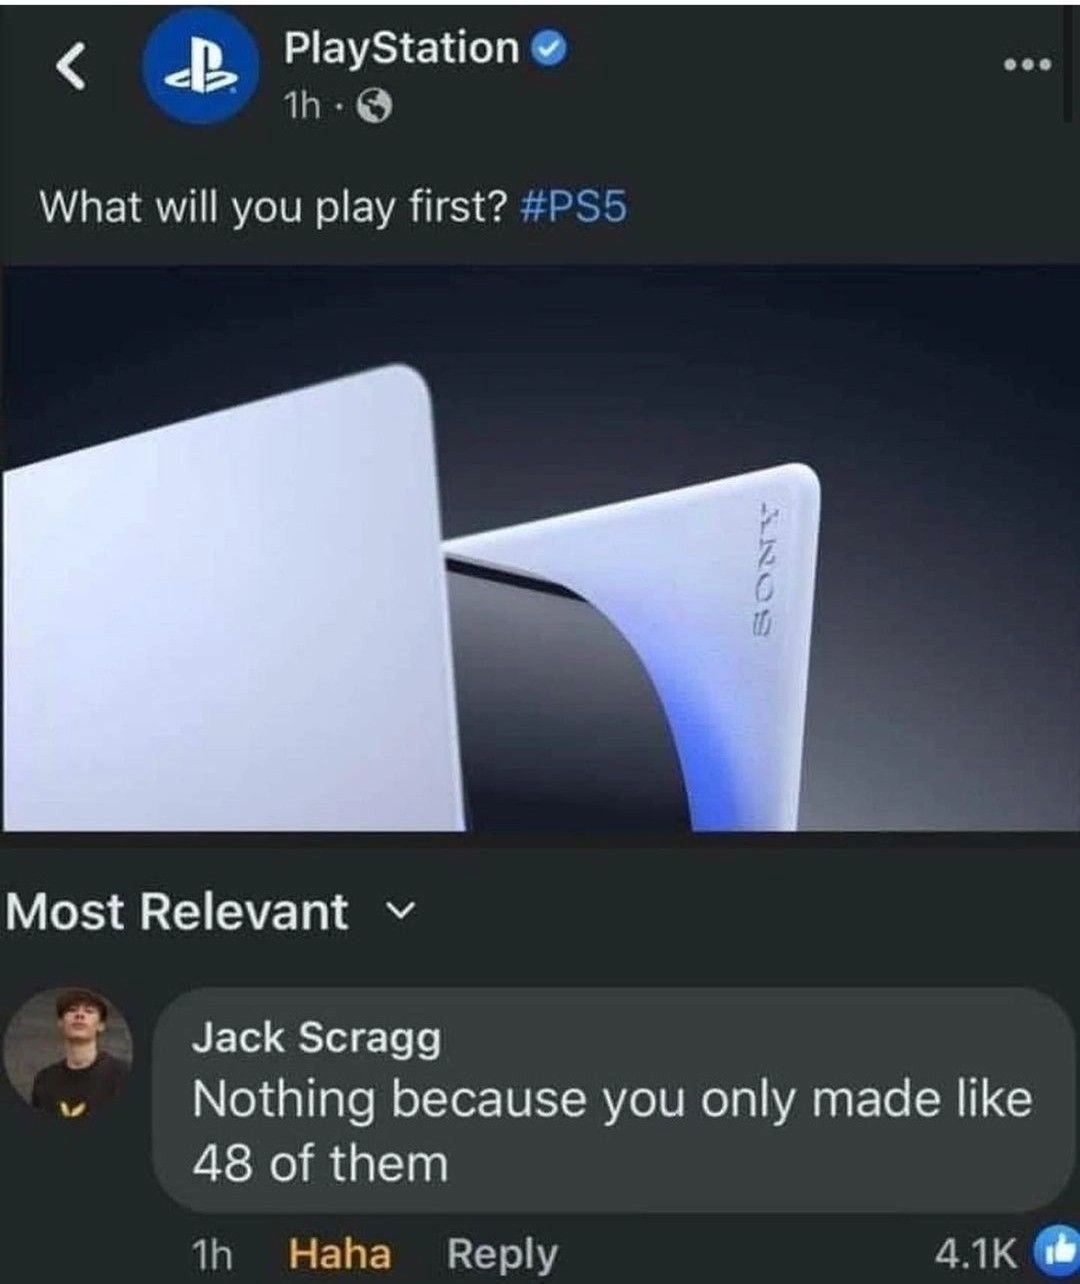Tap the blue like reaction icon on the comment
Viewport: 1080px width, 1284px height.
coord(1053,1250)
